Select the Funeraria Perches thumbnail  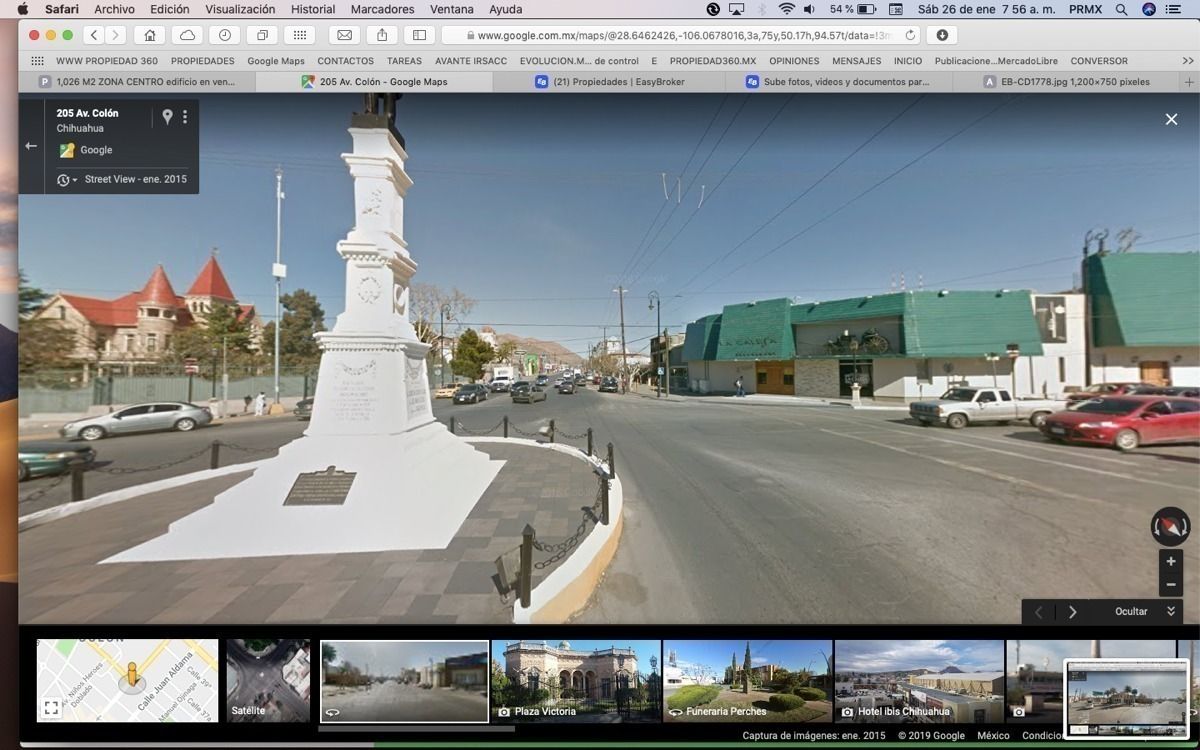pos(748,681)
